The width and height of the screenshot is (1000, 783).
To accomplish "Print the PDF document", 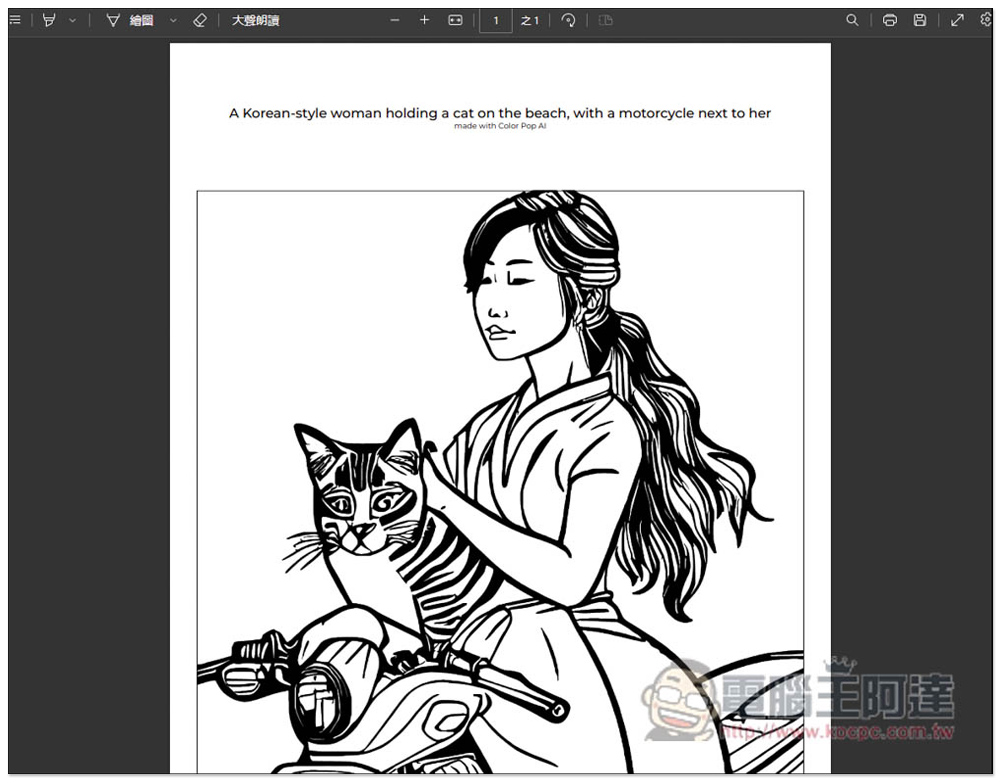I will [890, 20].
